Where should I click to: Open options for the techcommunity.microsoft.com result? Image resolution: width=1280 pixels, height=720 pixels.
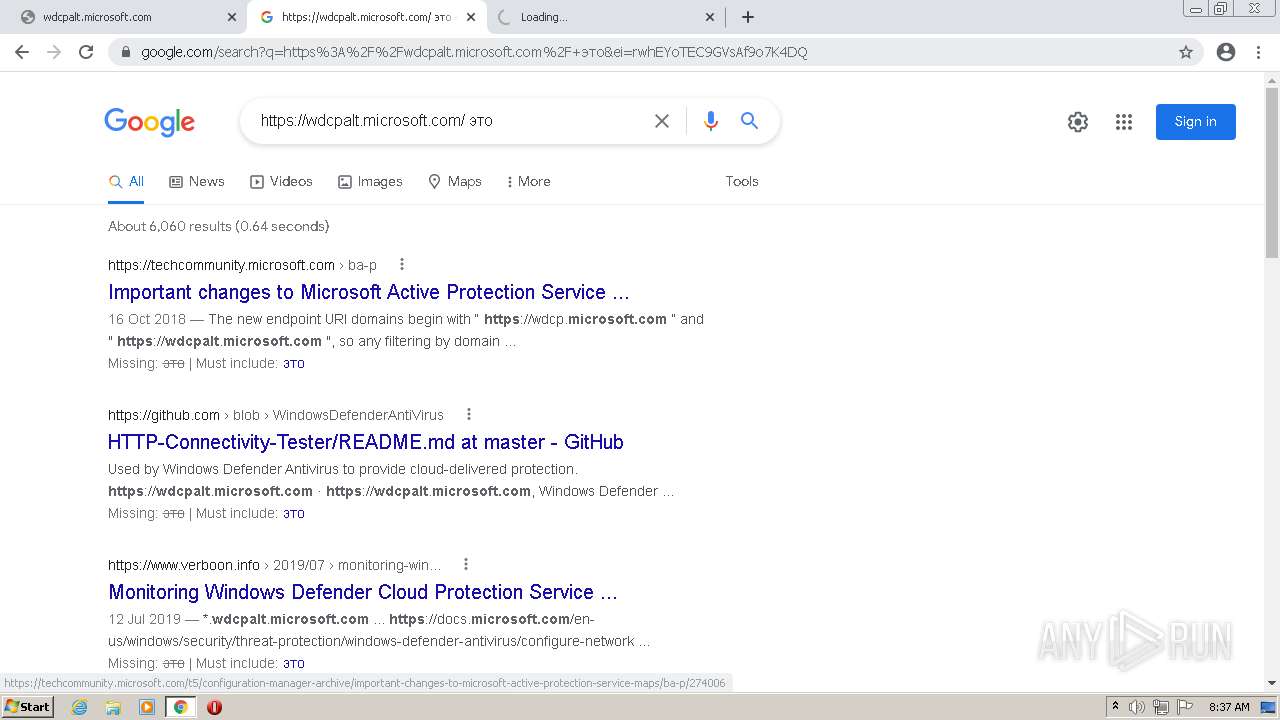tap(402, 264)
